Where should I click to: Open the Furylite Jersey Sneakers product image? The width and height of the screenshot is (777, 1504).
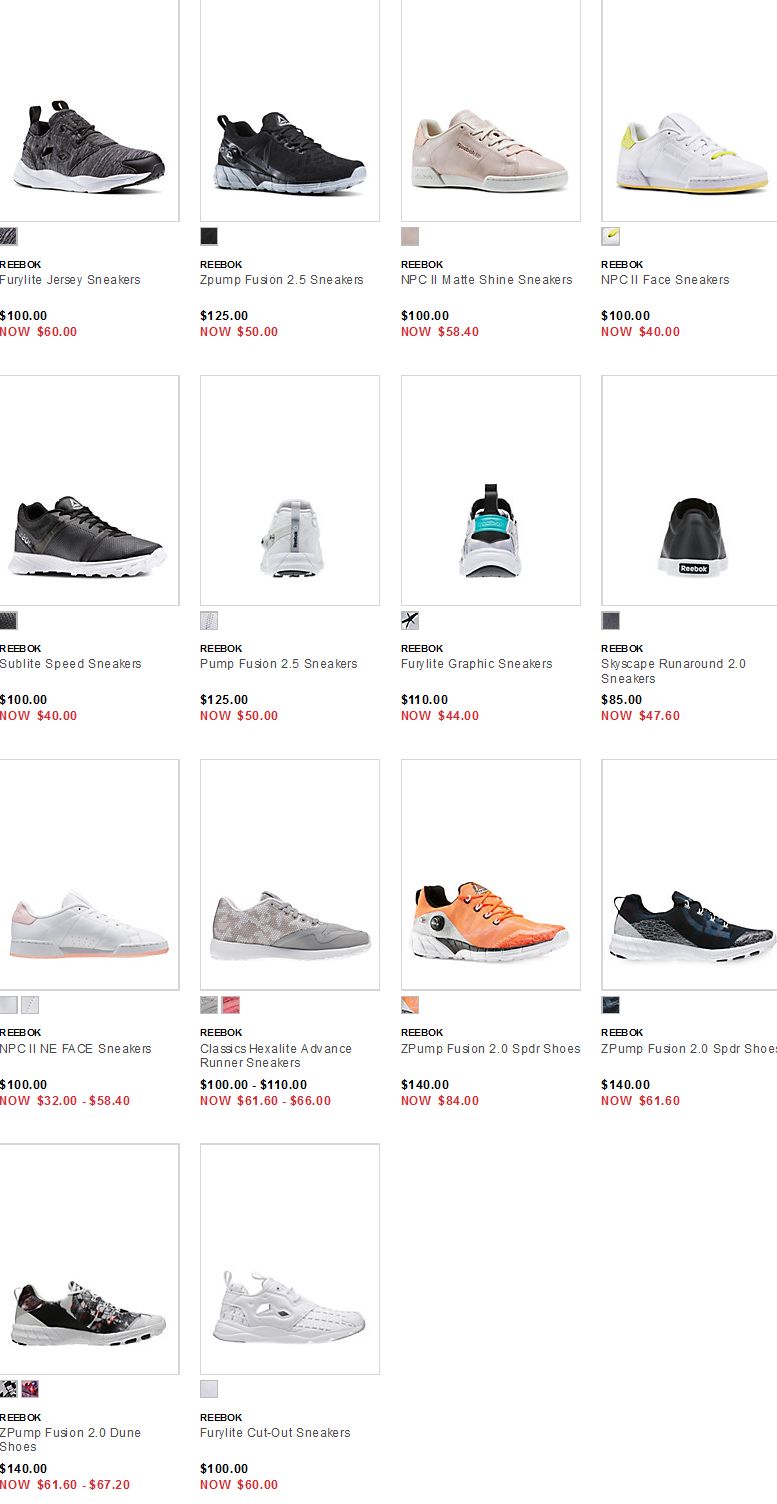pyautogui.click(x=89, y=110)
